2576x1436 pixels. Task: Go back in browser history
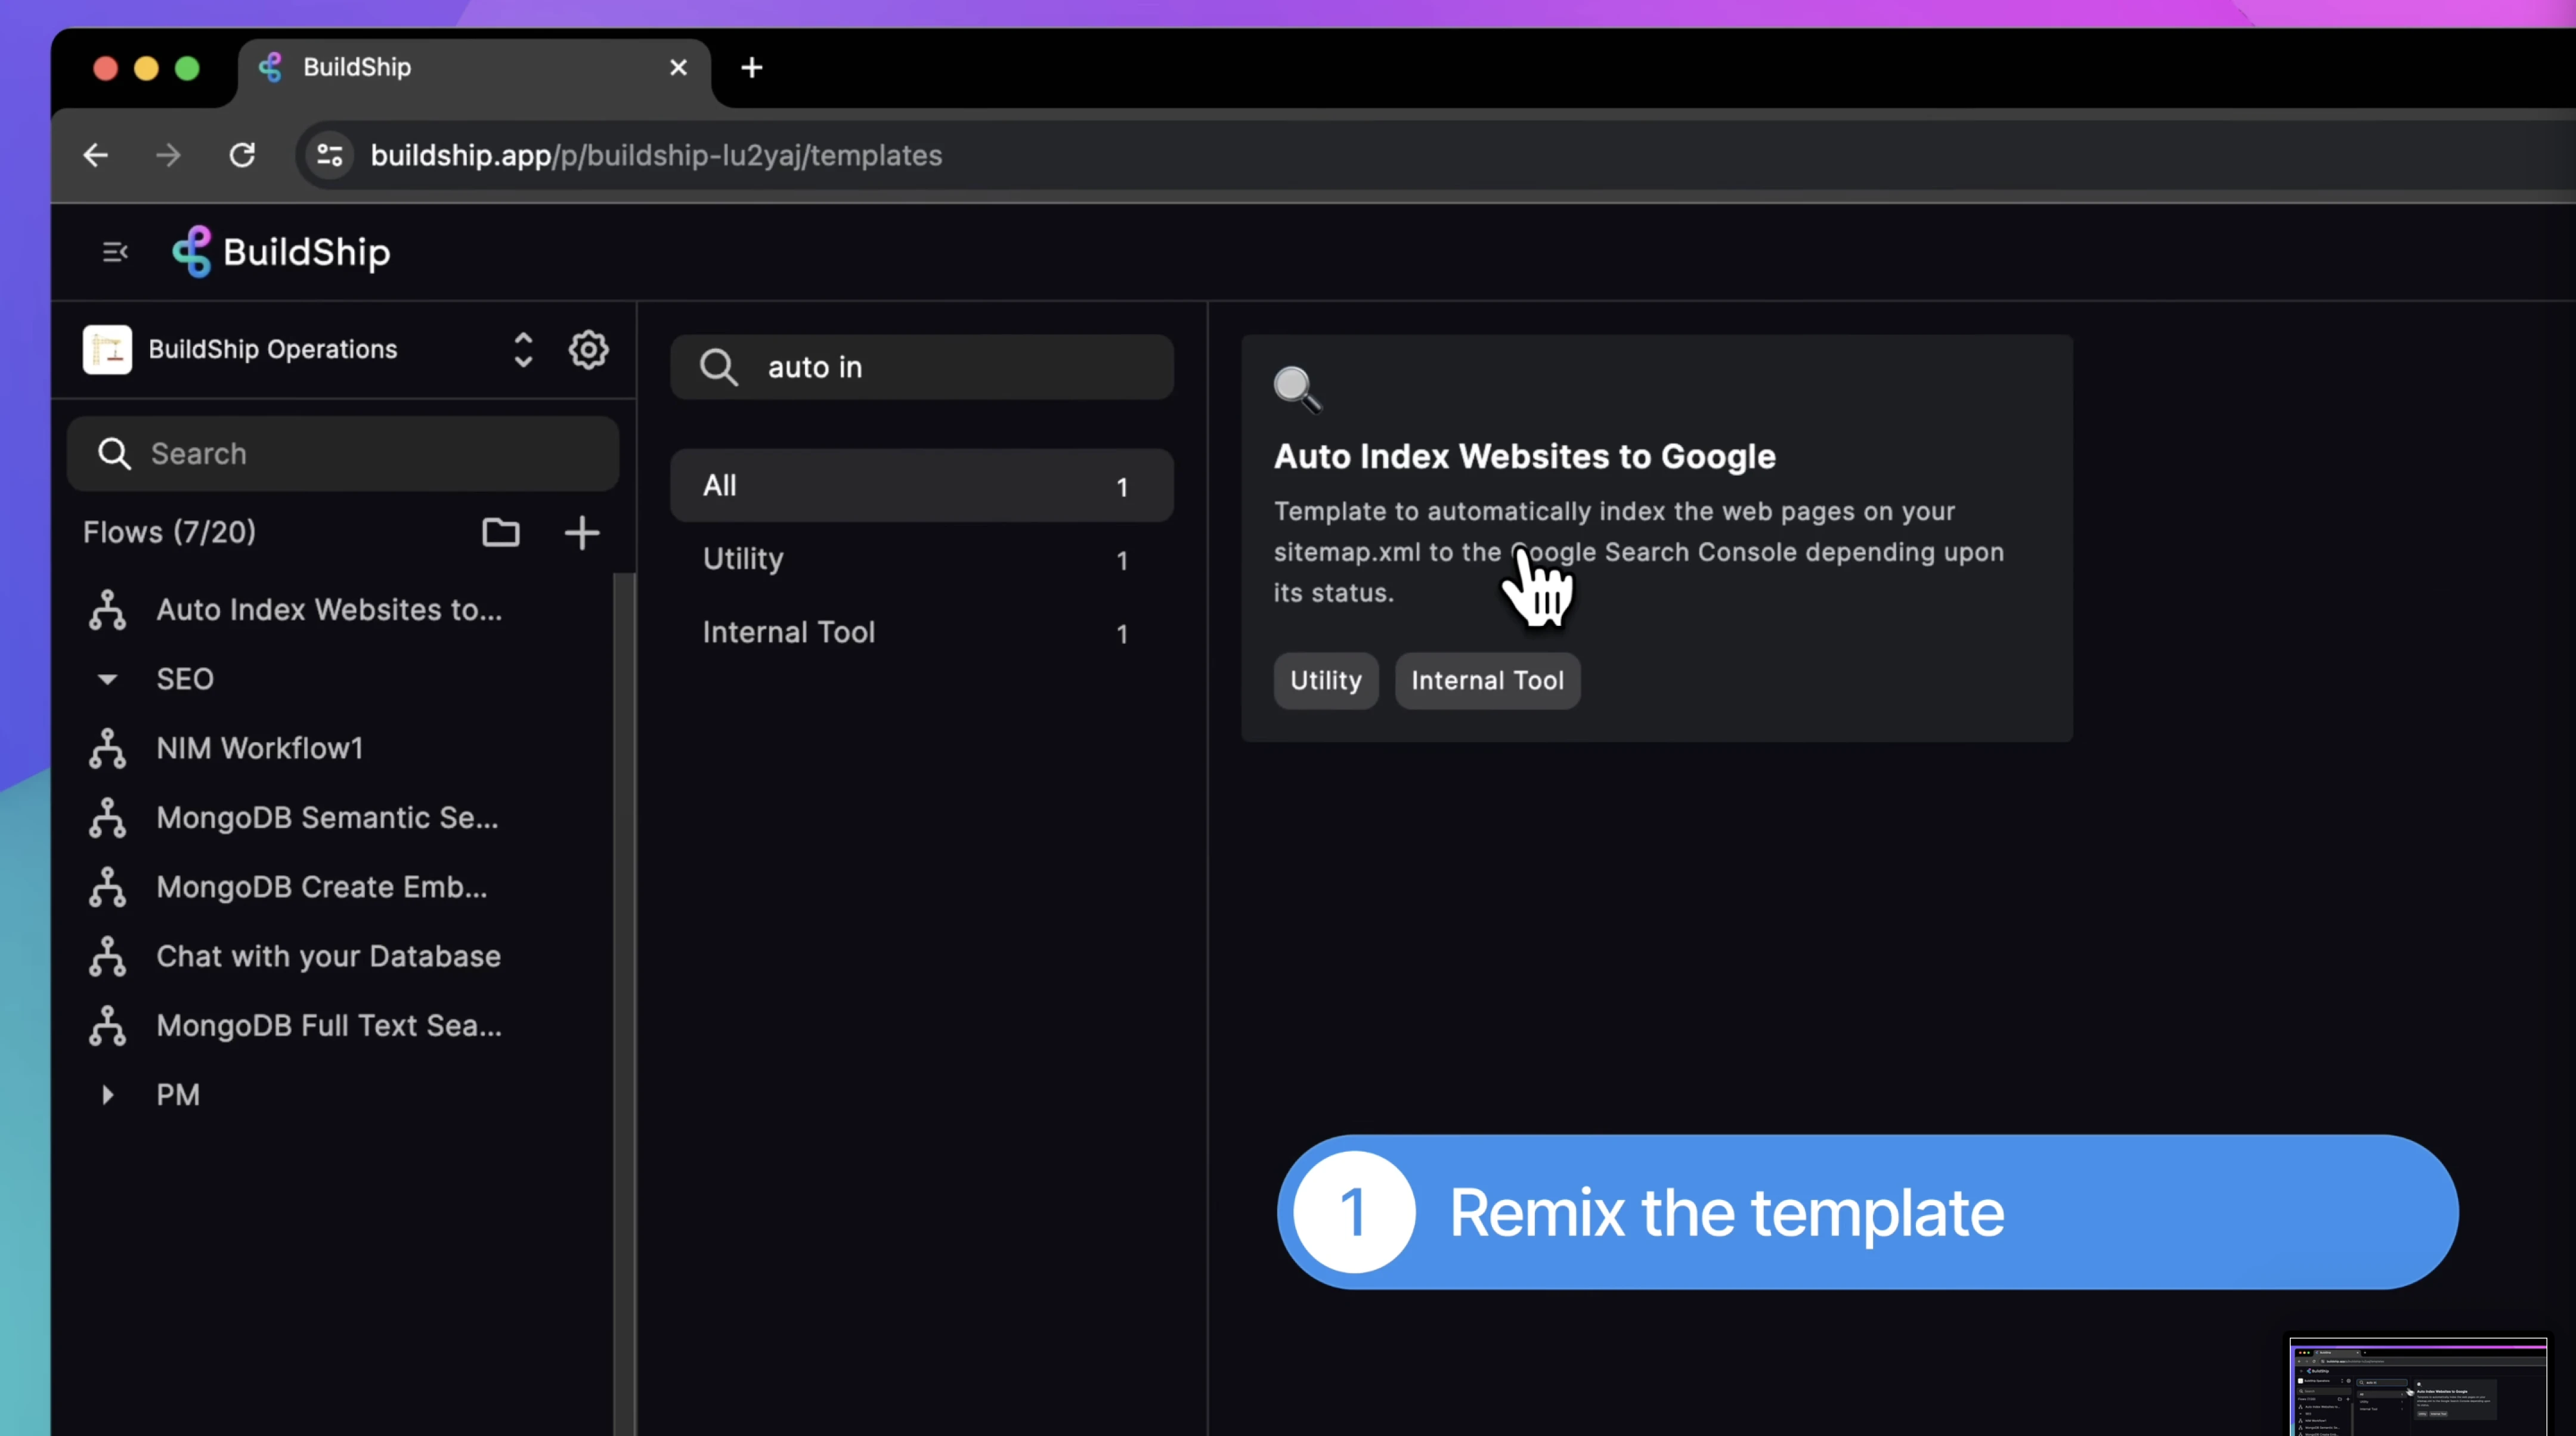click(x=96, y=155)
